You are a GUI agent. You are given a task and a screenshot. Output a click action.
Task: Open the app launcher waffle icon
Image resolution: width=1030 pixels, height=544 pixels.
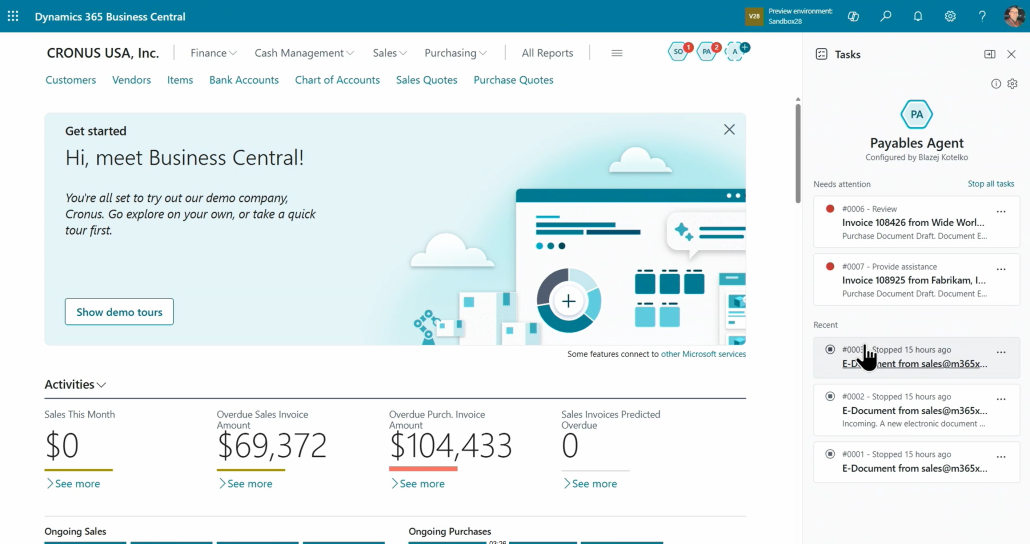pyautogui.click(x=13, y=16)
